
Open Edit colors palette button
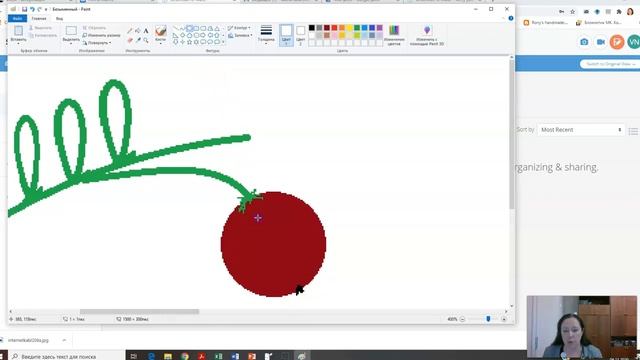[394, 35]
